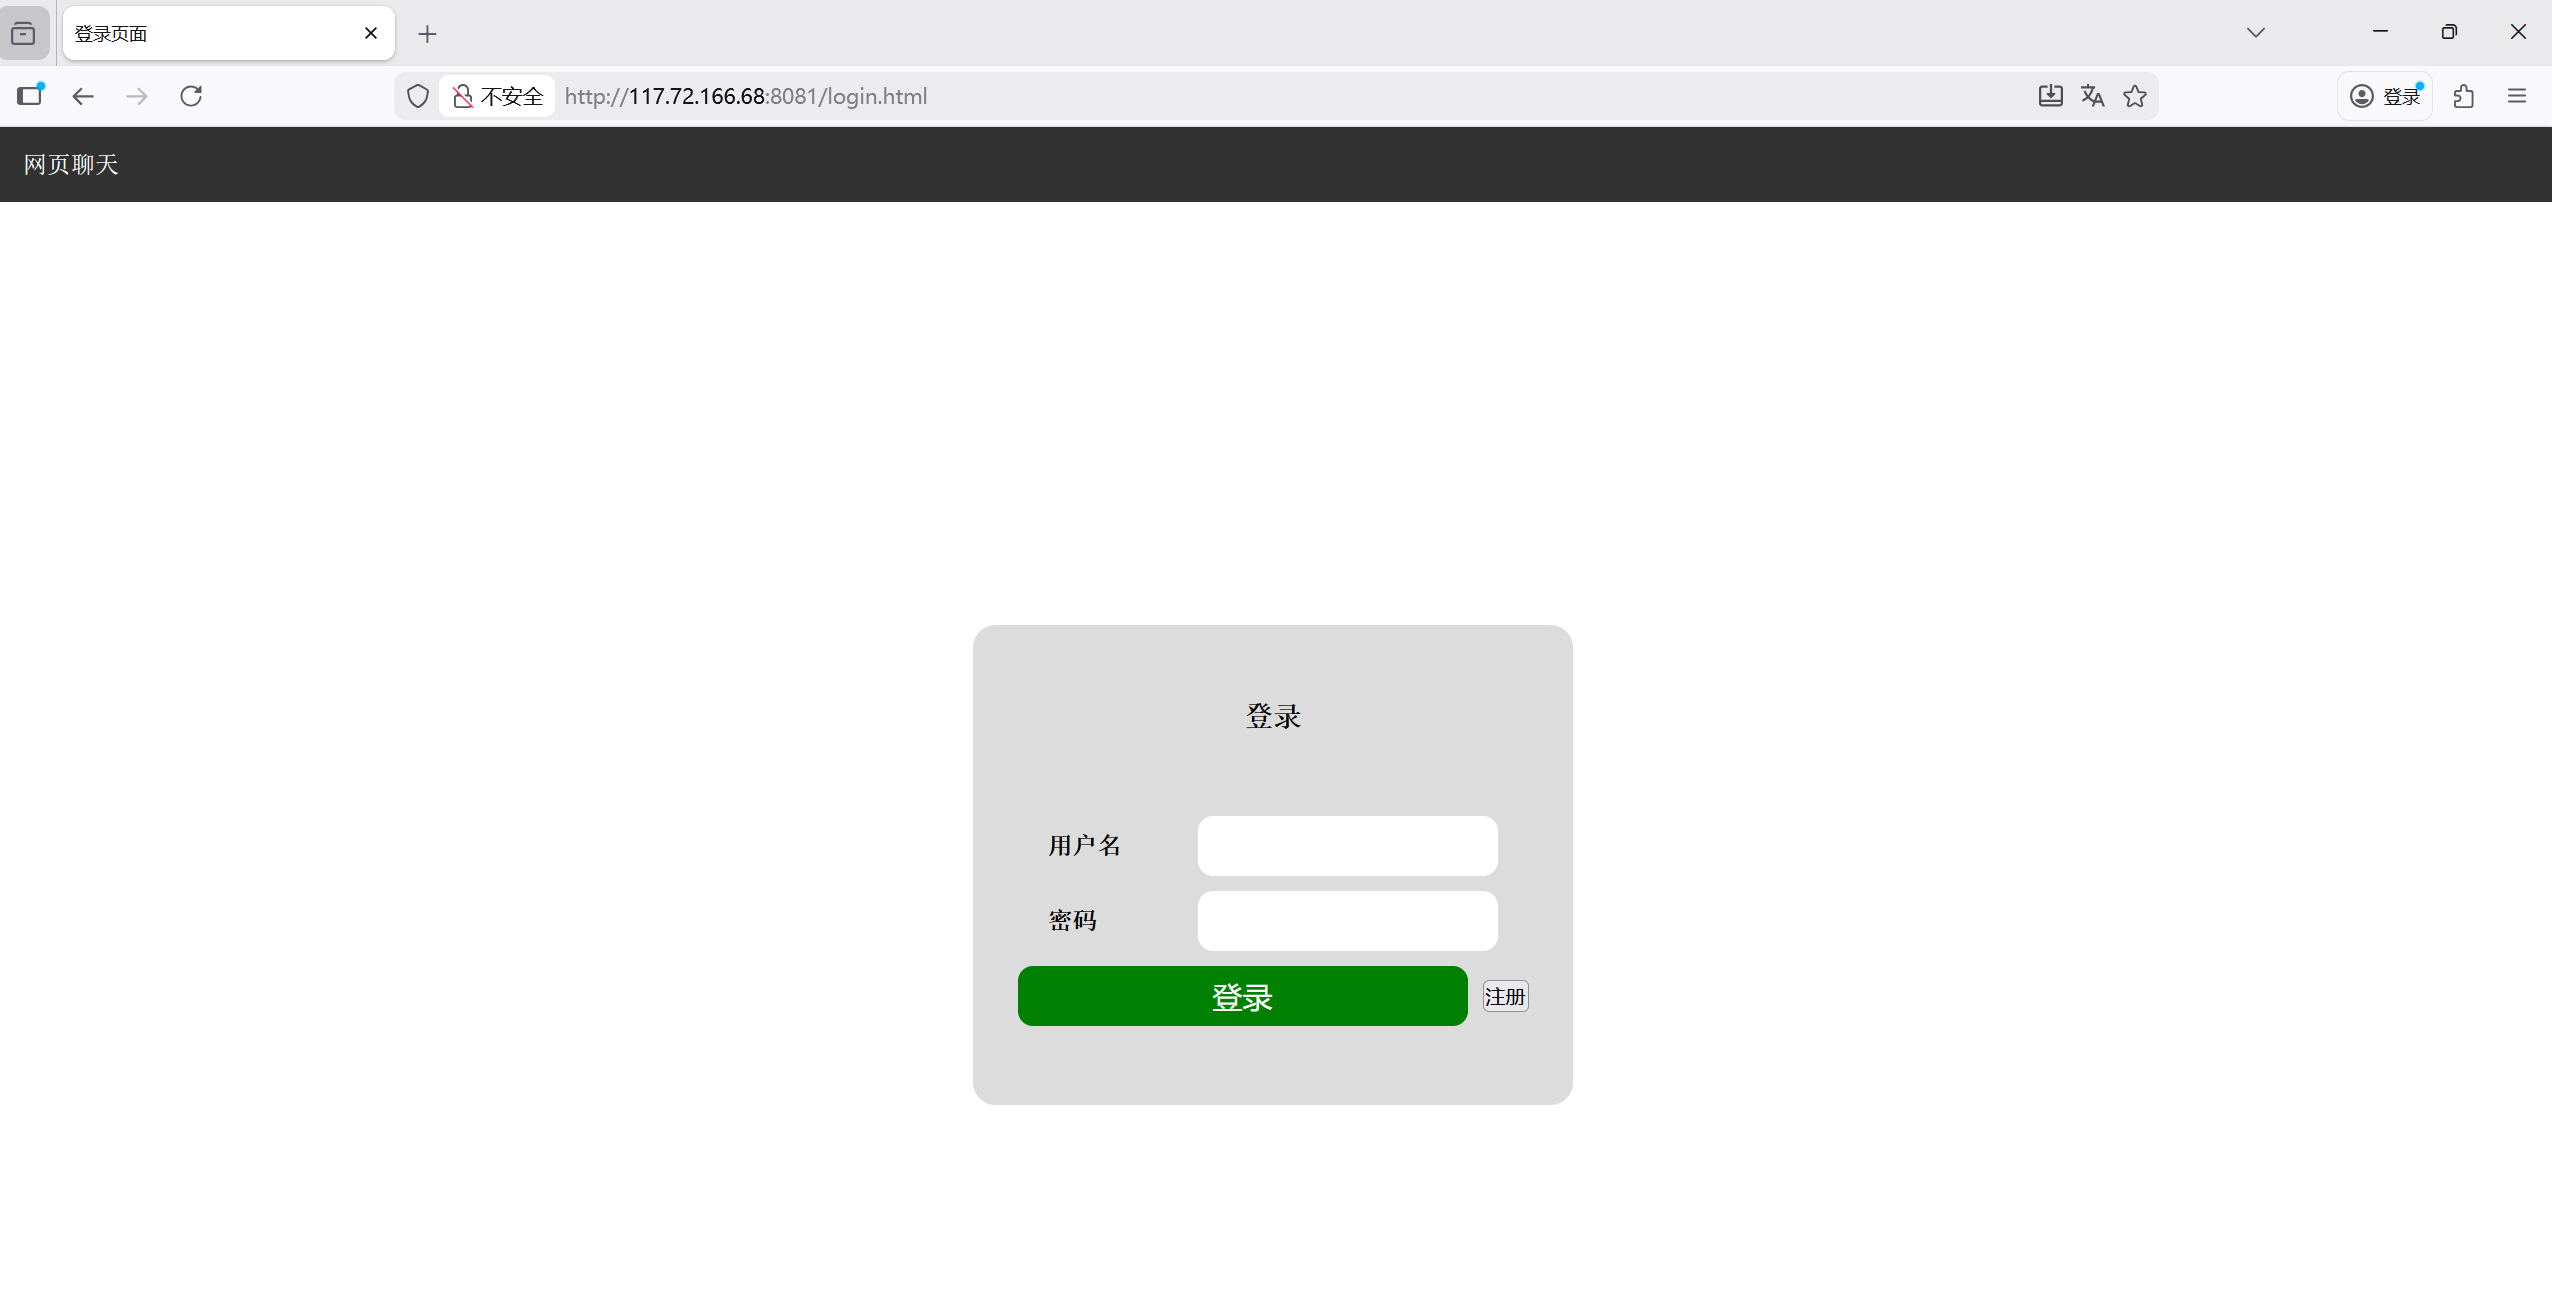Open the Firefox View icon at top-left
This screenshot has height=1300, width=2552.
point(23,34)
